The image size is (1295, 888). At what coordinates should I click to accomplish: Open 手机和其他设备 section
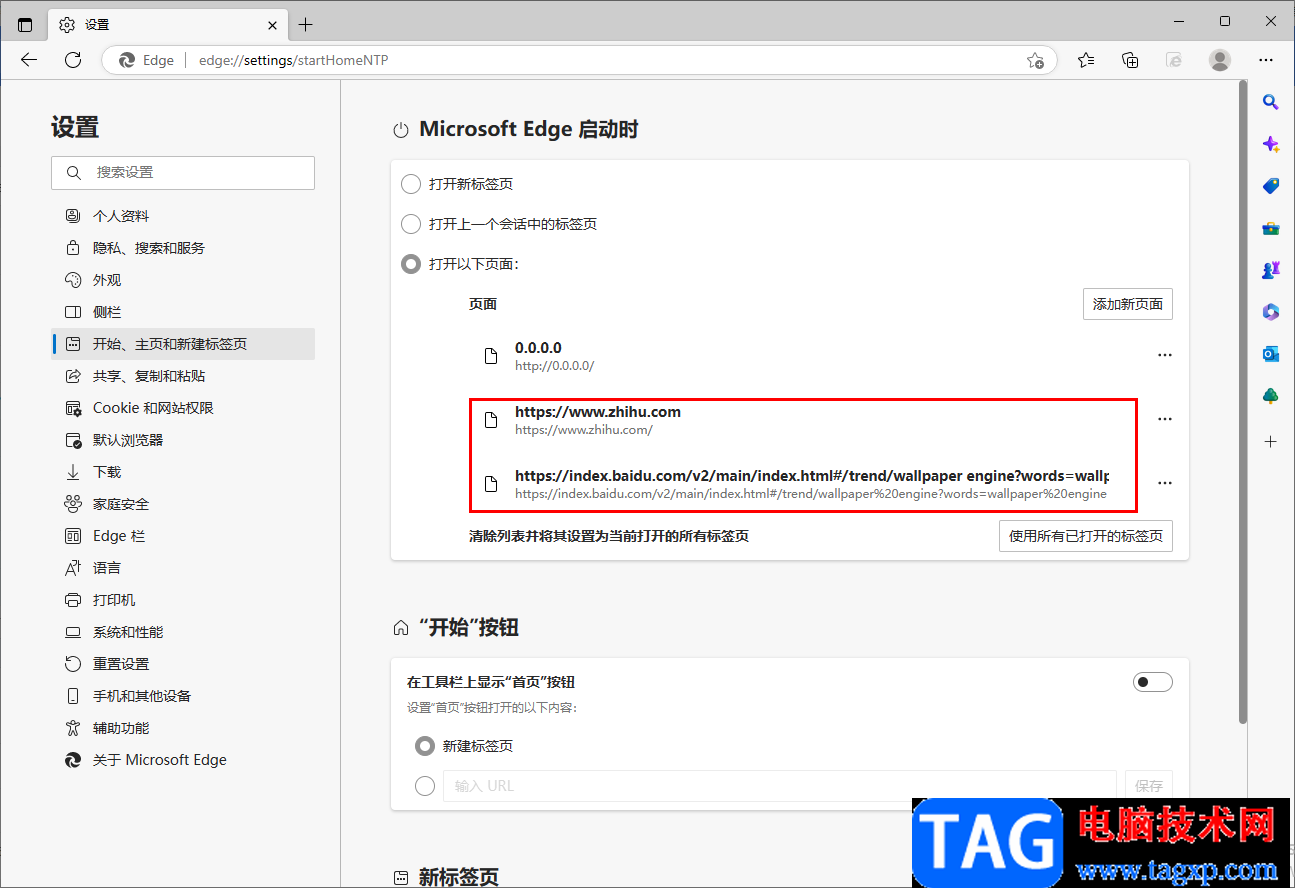(183, 696)
